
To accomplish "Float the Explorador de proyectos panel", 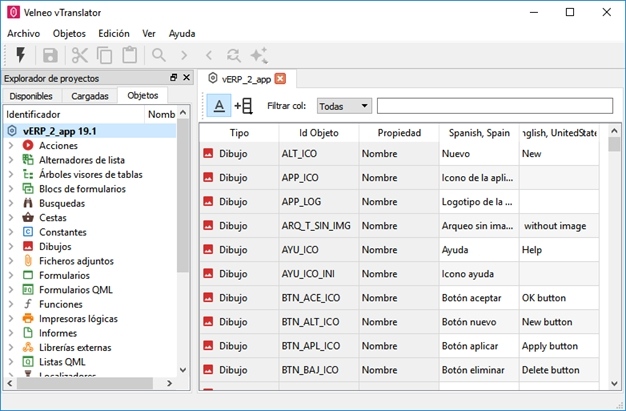I will (173, 78).
